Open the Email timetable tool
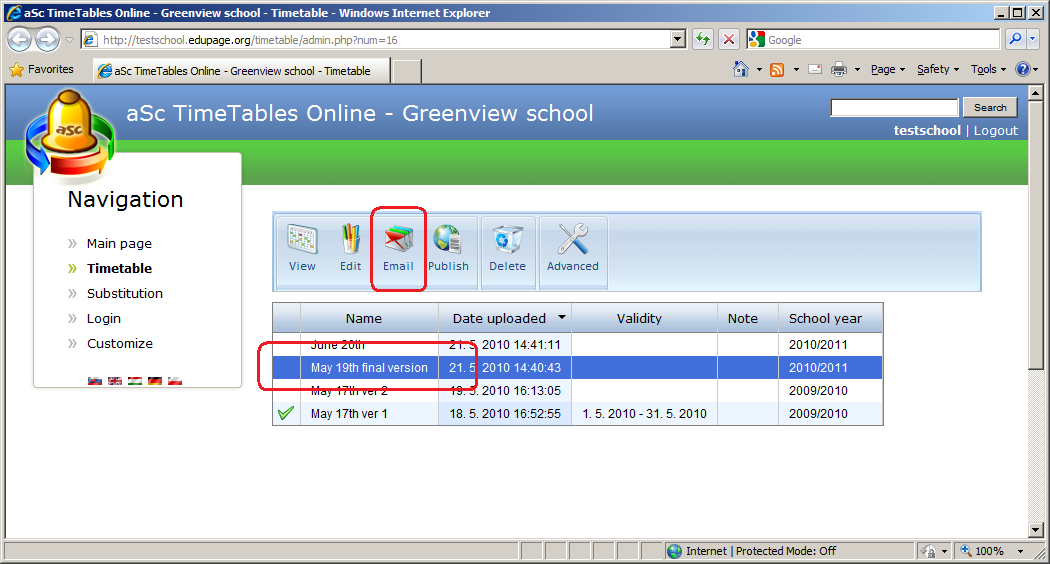Screen dimensions: 1050x564 click(x=399, y=239)
